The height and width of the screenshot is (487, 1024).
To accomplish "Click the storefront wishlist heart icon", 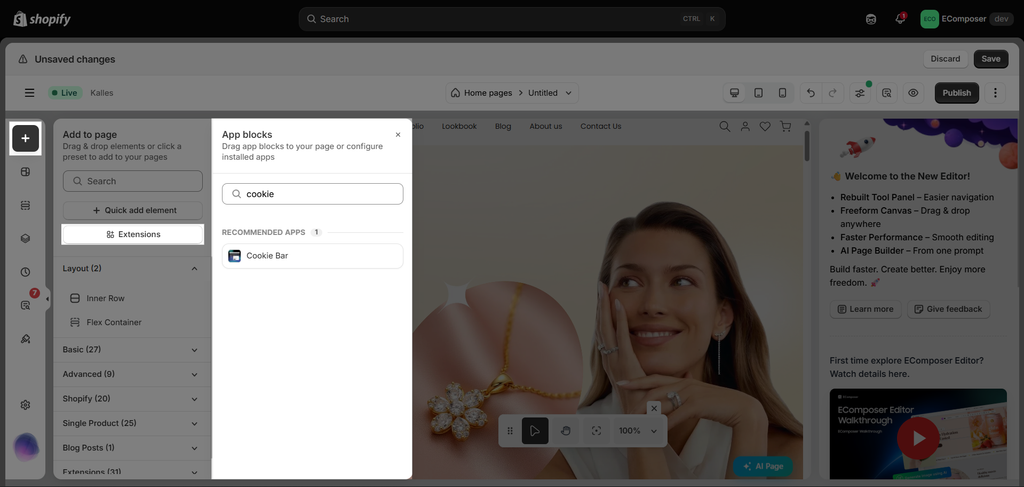I will (x=765, y=127).
